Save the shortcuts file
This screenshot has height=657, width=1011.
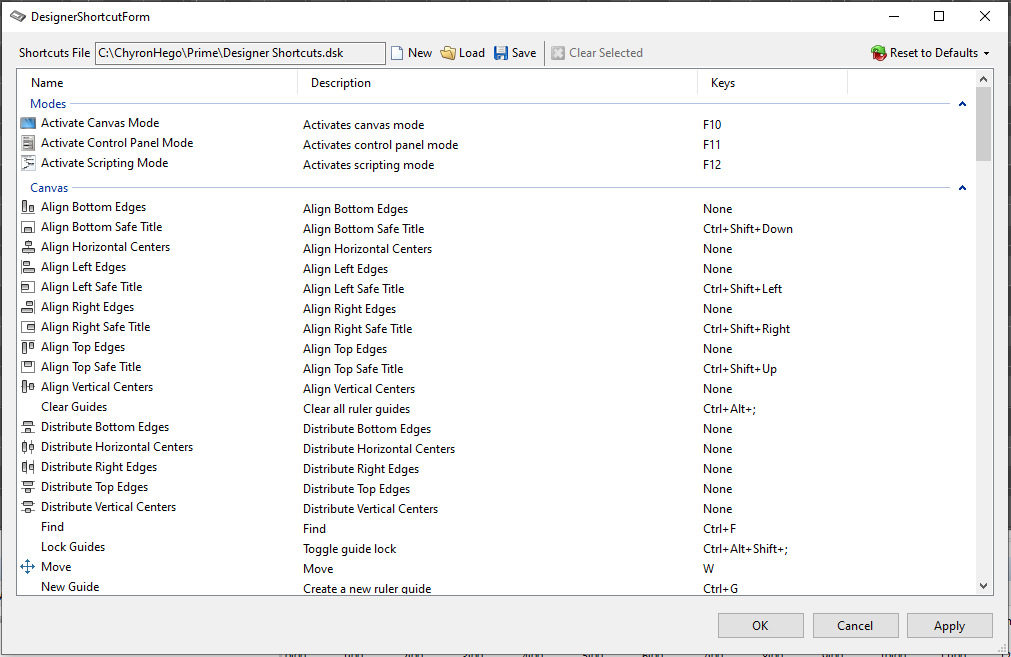(x=515, y=53)
